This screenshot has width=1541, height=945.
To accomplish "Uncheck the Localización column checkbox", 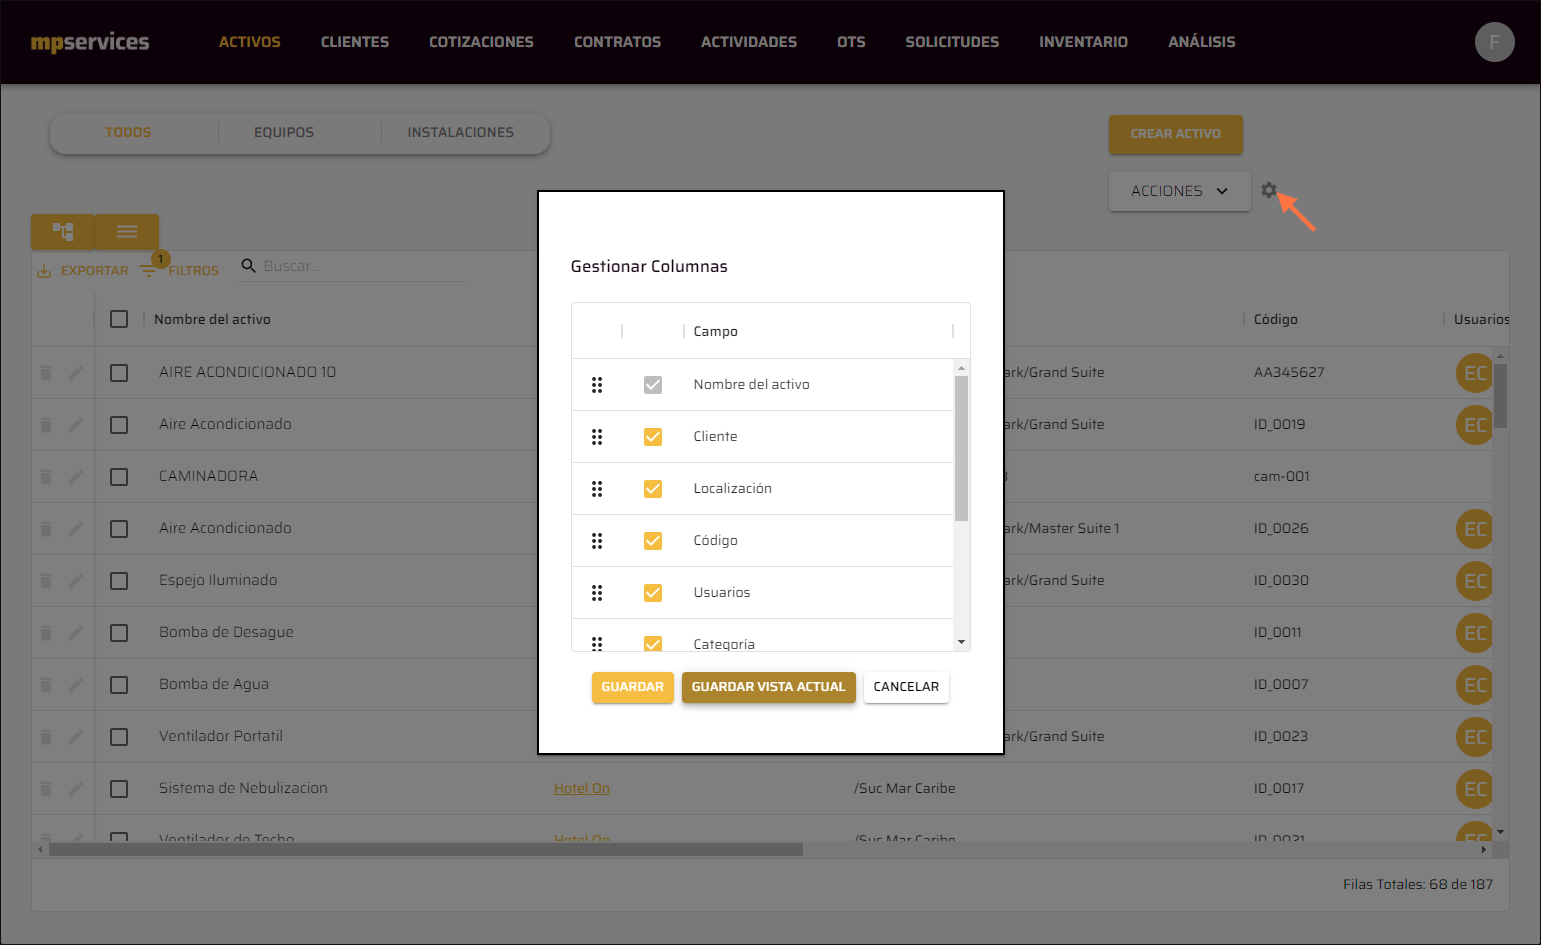I will (x=653, y=489).
